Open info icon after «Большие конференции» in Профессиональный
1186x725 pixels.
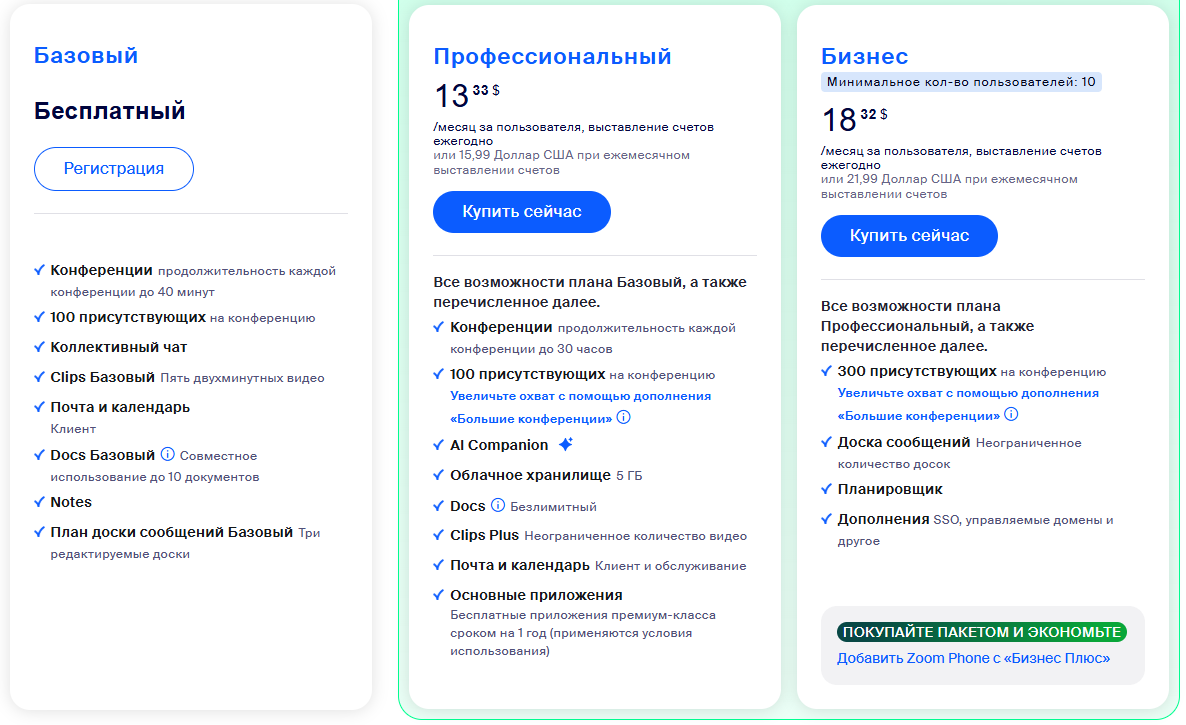click(624, 417)
